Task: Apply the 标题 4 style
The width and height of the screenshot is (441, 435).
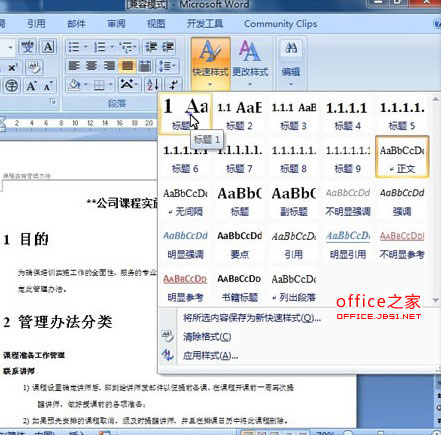Action: point(347,115)
